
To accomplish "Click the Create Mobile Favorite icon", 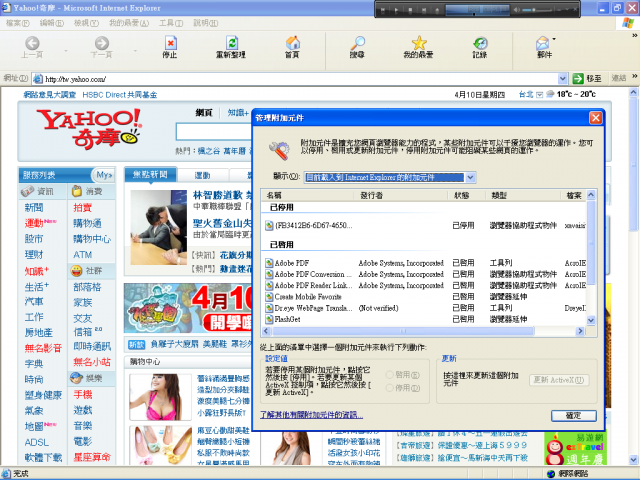I will (269, 297).
